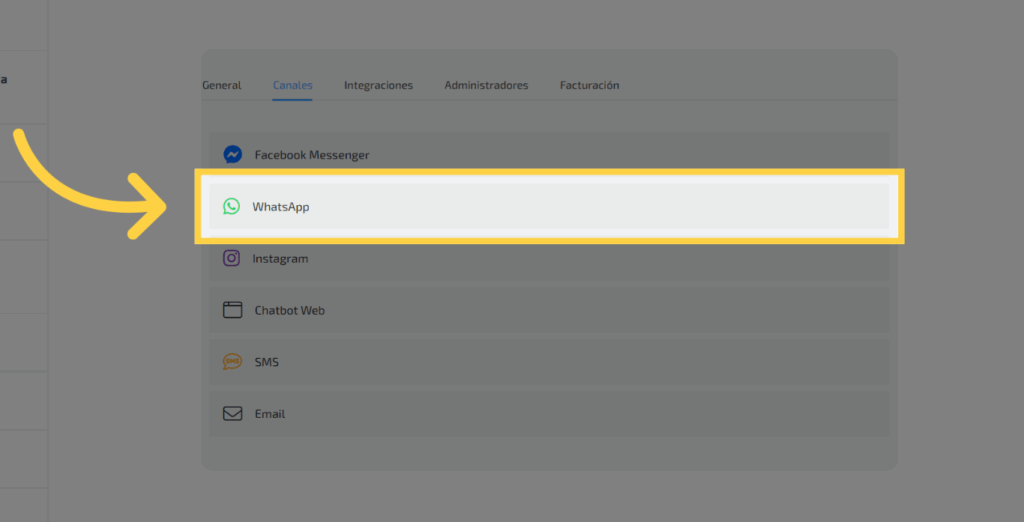Click the yellow arrow pointing to WhatsApp
Screen dimensions: 1024x522
[90, 190]
